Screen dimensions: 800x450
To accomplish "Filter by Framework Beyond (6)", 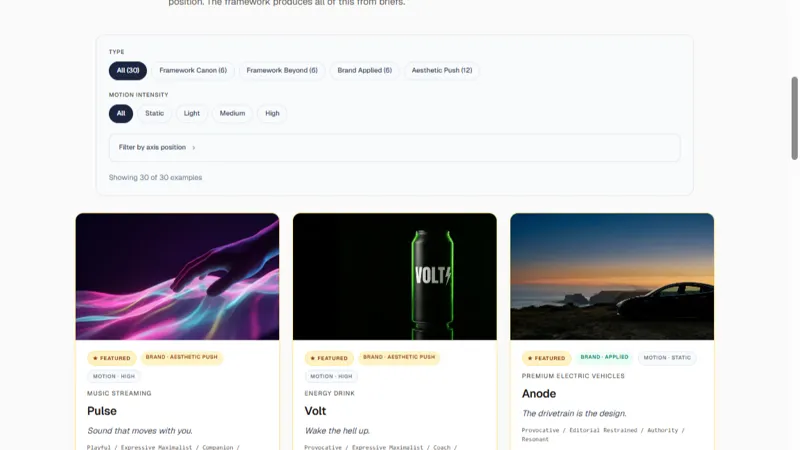I will coord(282,70).
